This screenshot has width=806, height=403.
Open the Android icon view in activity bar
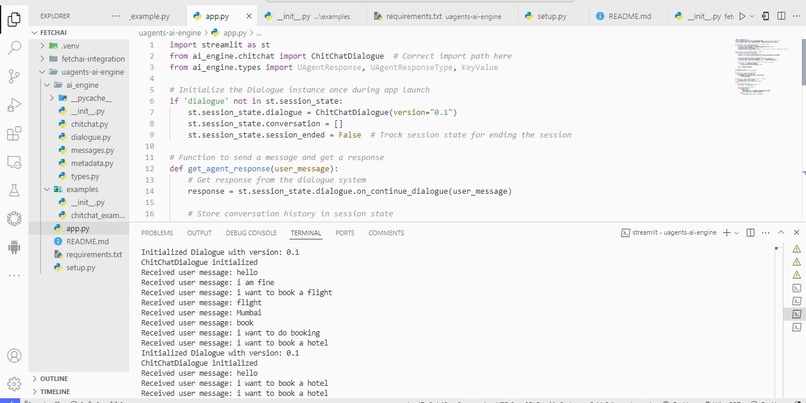[x=14, y=247]
